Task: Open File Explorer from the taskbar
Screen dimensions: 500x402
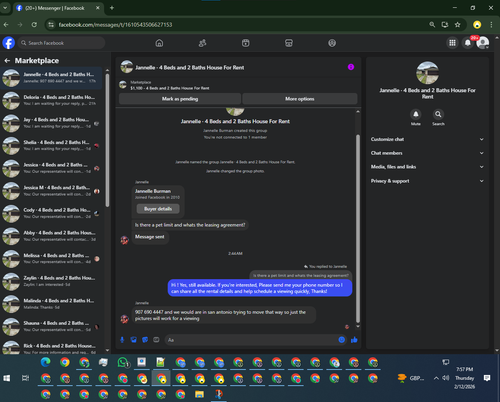Action: [199, 394]
